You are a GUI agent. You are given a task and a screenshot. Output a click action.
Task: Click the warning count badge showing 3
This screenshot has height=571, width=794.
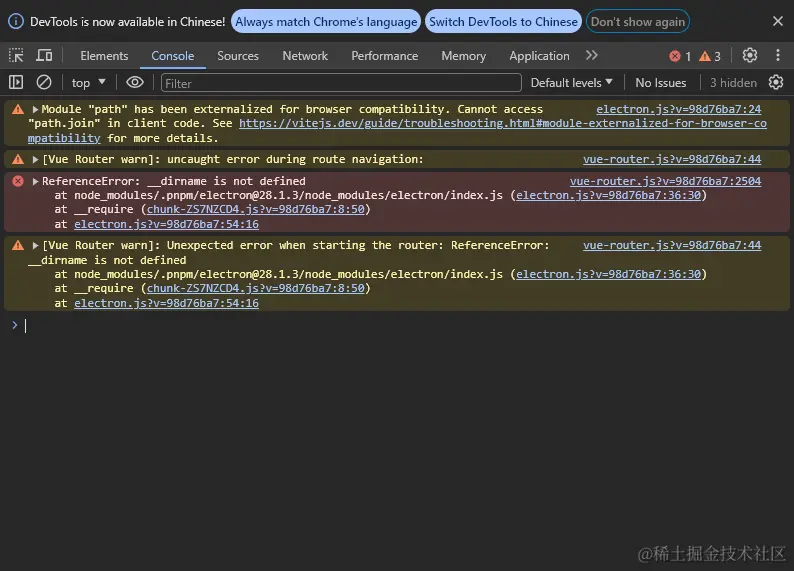[709, 56]
